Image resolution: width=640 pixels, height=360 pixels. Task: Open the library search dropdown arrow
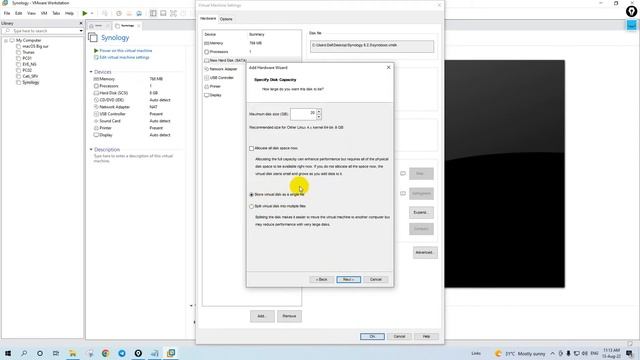coord(81,31)
